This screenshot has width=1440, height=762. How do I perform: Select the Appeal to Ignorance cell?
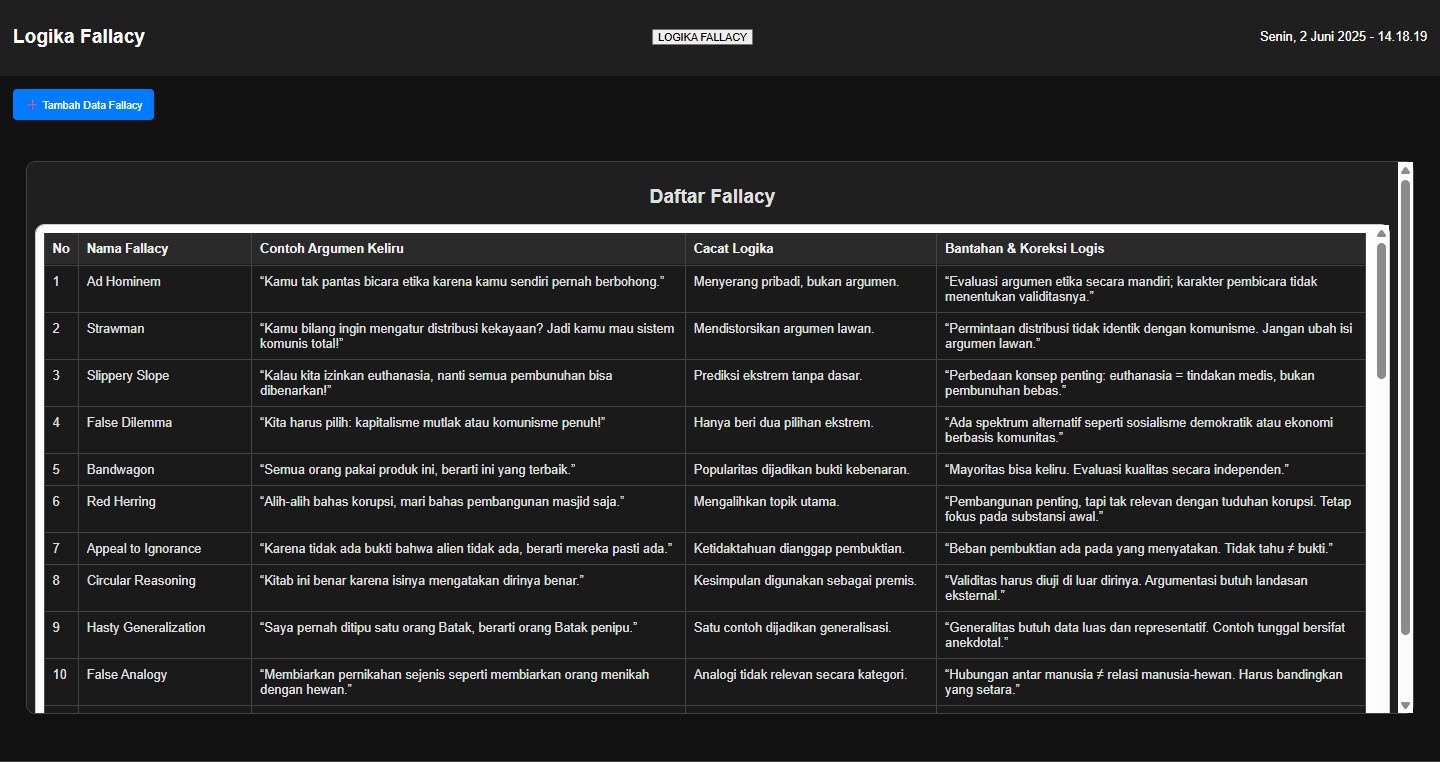[x=165, y=549]
